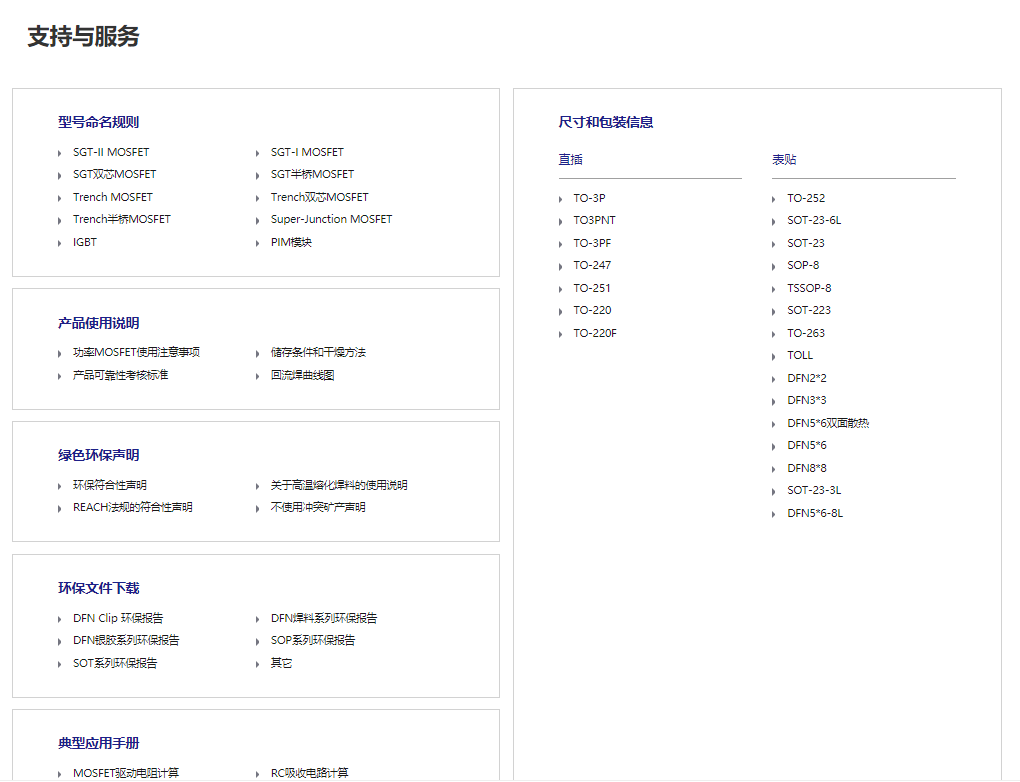Viewport: 1020px width, 782px height.
Task: Download DFN Clip 环保报告
Action: [118, 618]
